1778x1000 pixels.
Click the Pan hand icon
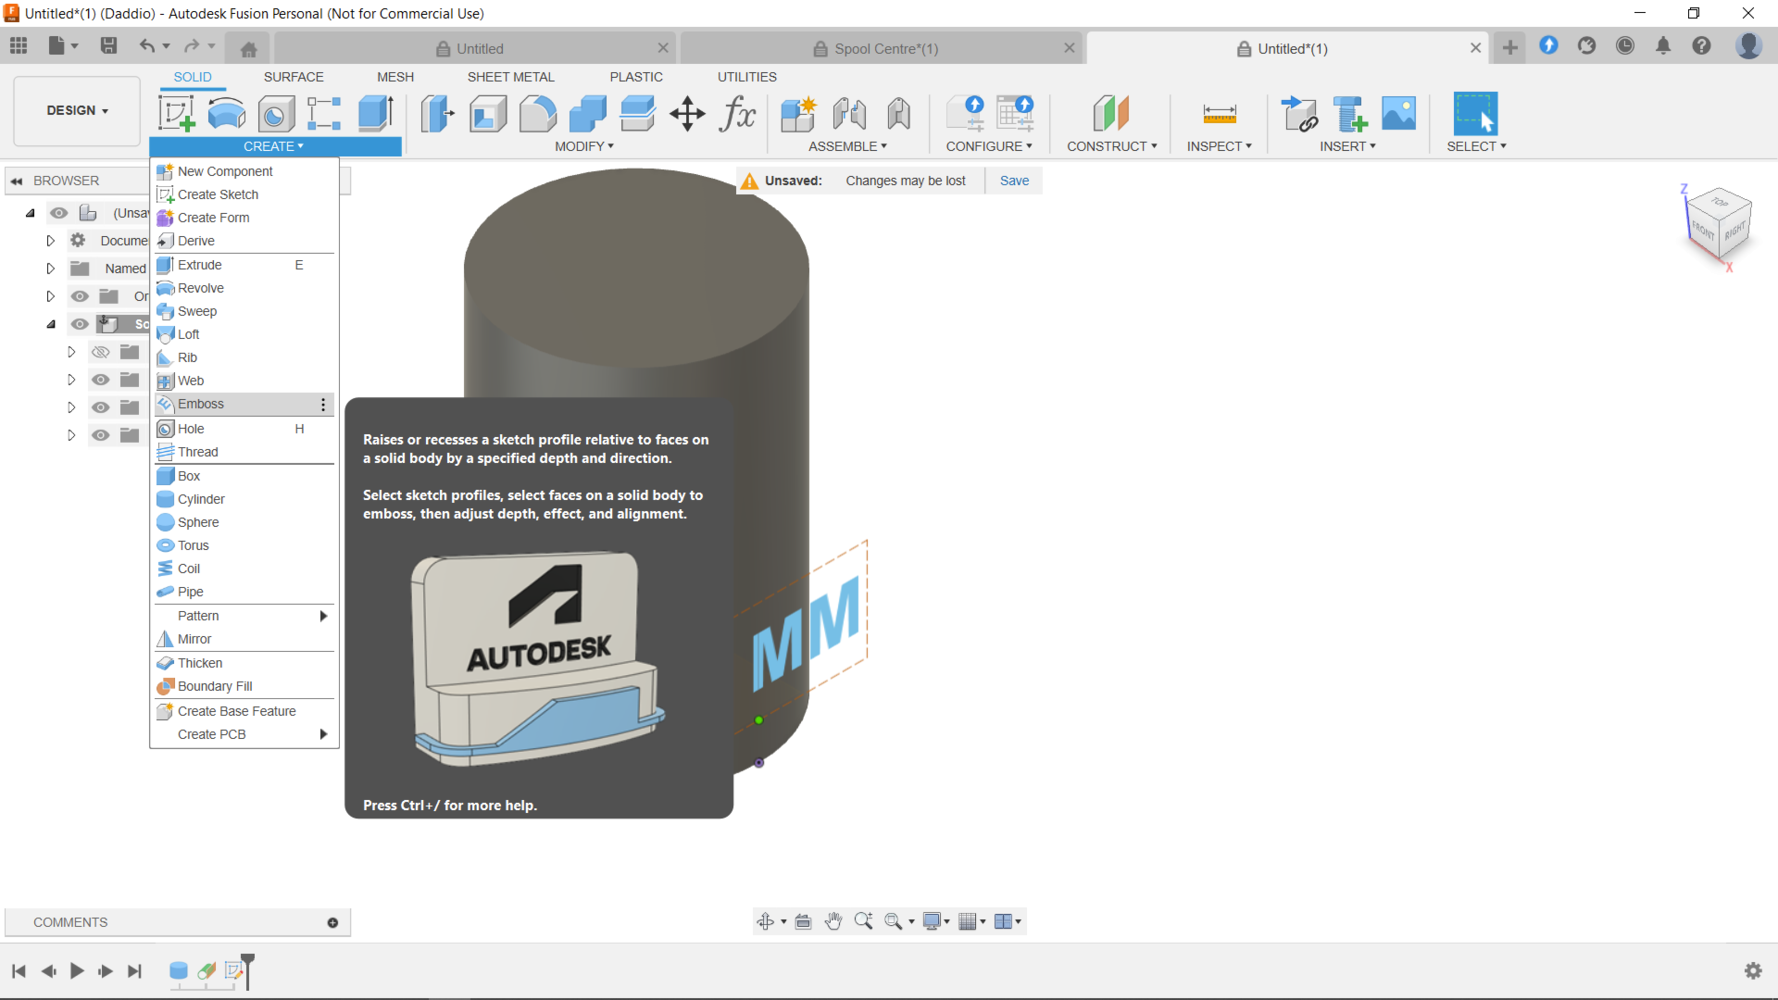833,921
